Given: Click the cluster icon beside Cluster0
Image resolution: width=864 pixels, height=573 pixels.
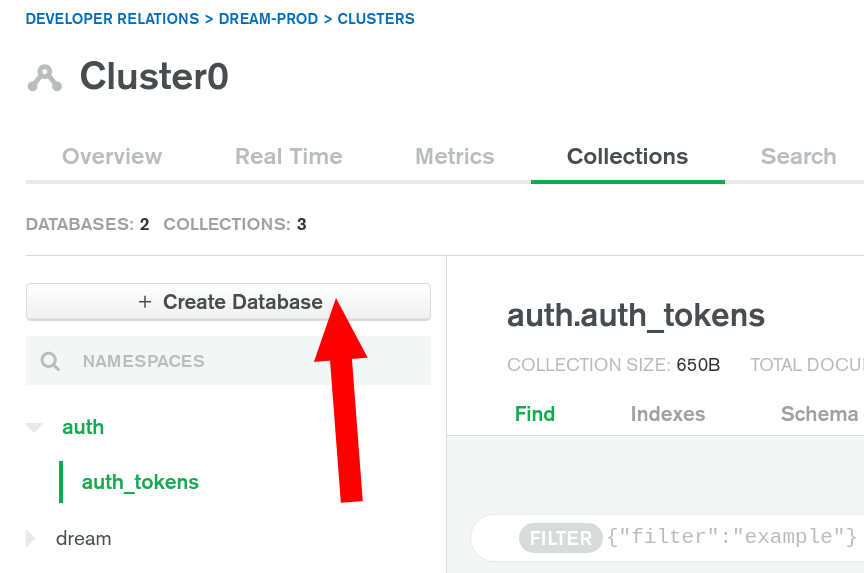Looking at the screenshot, I should click(x=45, y=78).
